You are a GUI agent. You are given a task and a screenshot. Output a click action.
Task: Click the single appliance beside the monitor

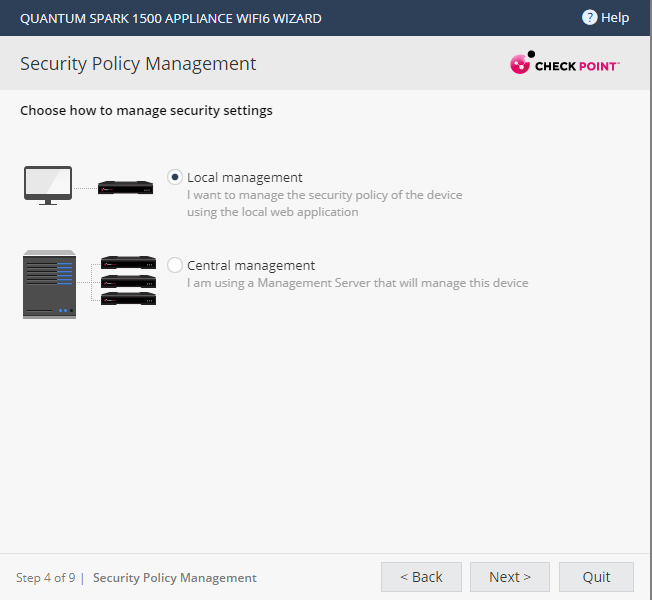pos(126,188)
